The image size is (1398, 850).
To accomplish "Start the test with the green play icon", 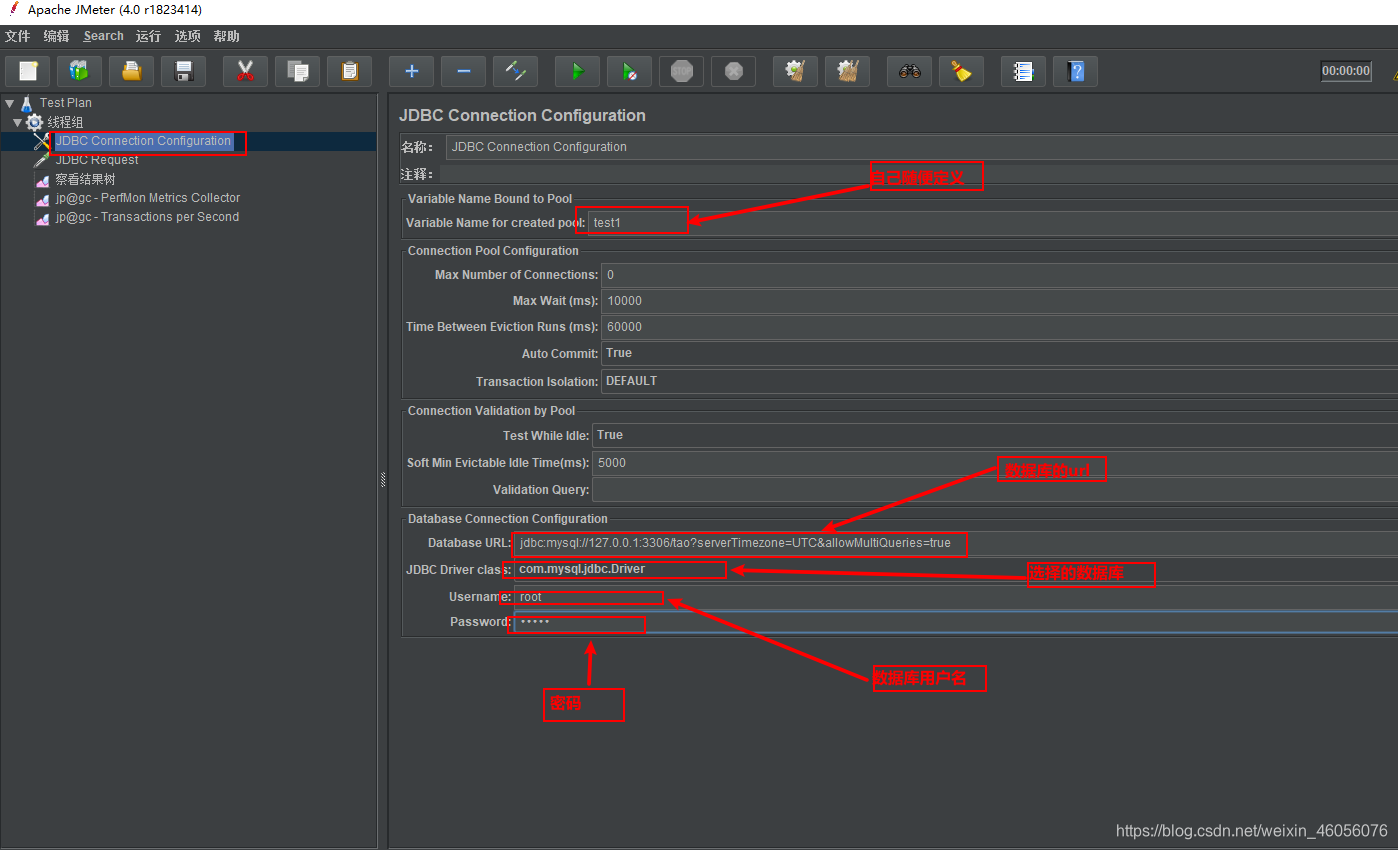I will click(x=577, y=71).
